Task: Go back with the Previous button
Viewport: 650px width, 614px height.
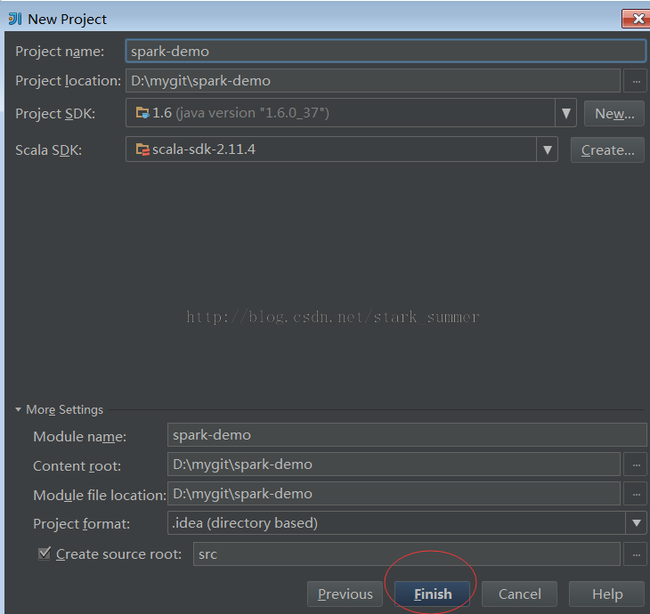Action: coord(345,594)
